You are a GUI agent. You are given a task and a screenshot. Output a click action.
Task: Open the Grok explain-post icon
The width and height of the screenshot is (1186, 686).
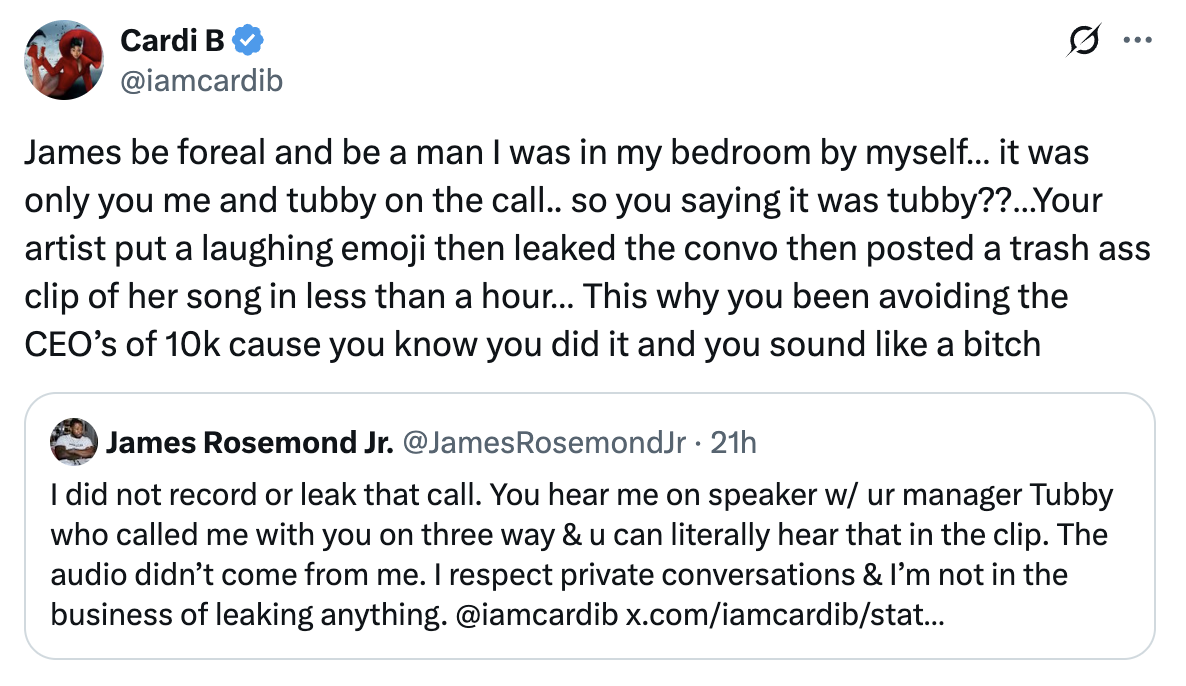[x=1085, y=42]
